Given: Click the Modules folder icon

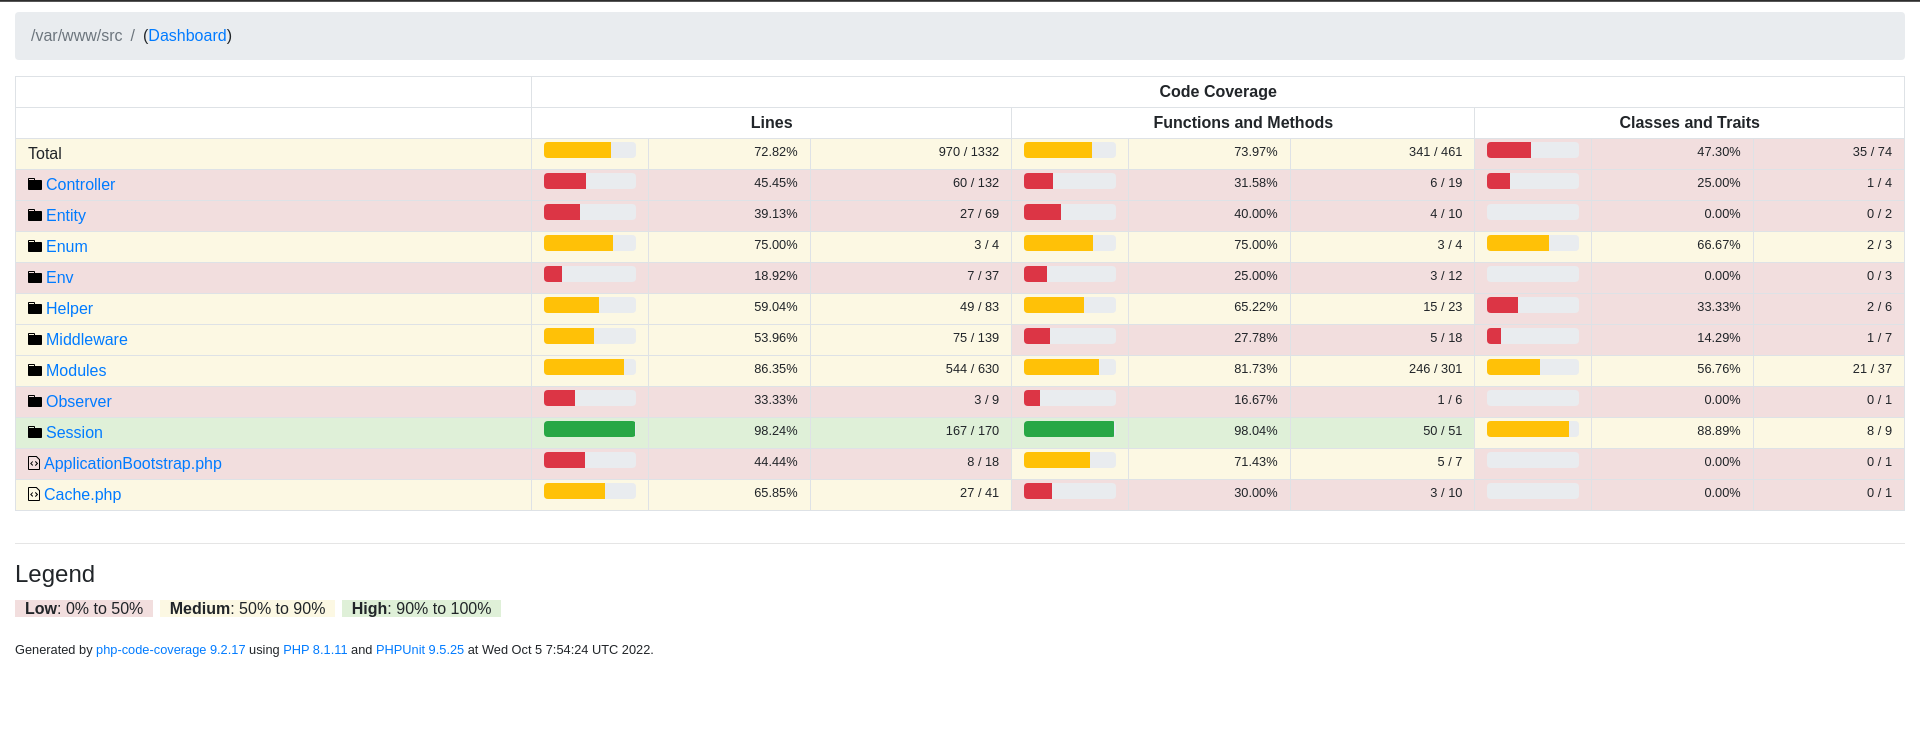Looking at the screenshot, I should [x=35, y=370].
